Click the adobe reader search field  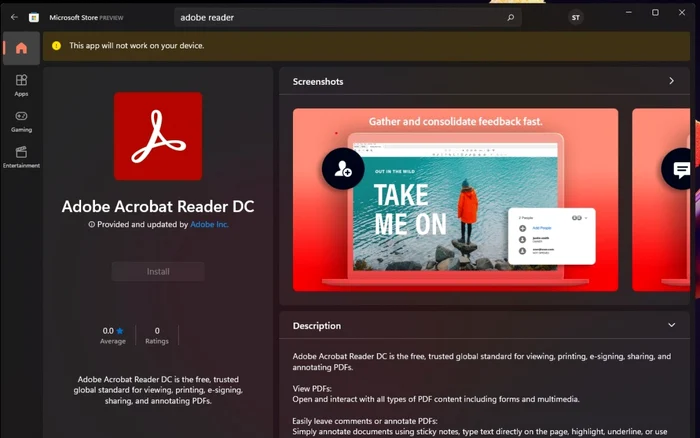click(x=347, y=17)
